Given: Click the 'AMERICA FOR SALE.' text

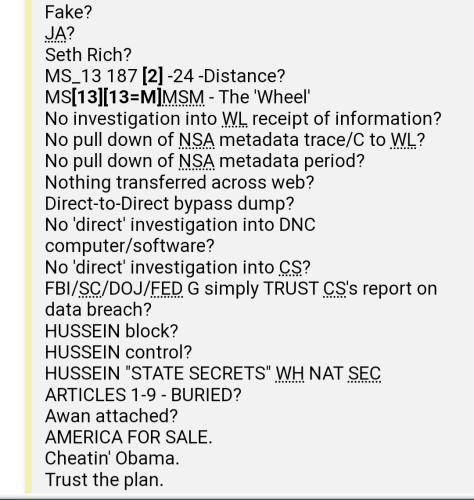Looking at the screenshot, I should [x=129, y=437].
